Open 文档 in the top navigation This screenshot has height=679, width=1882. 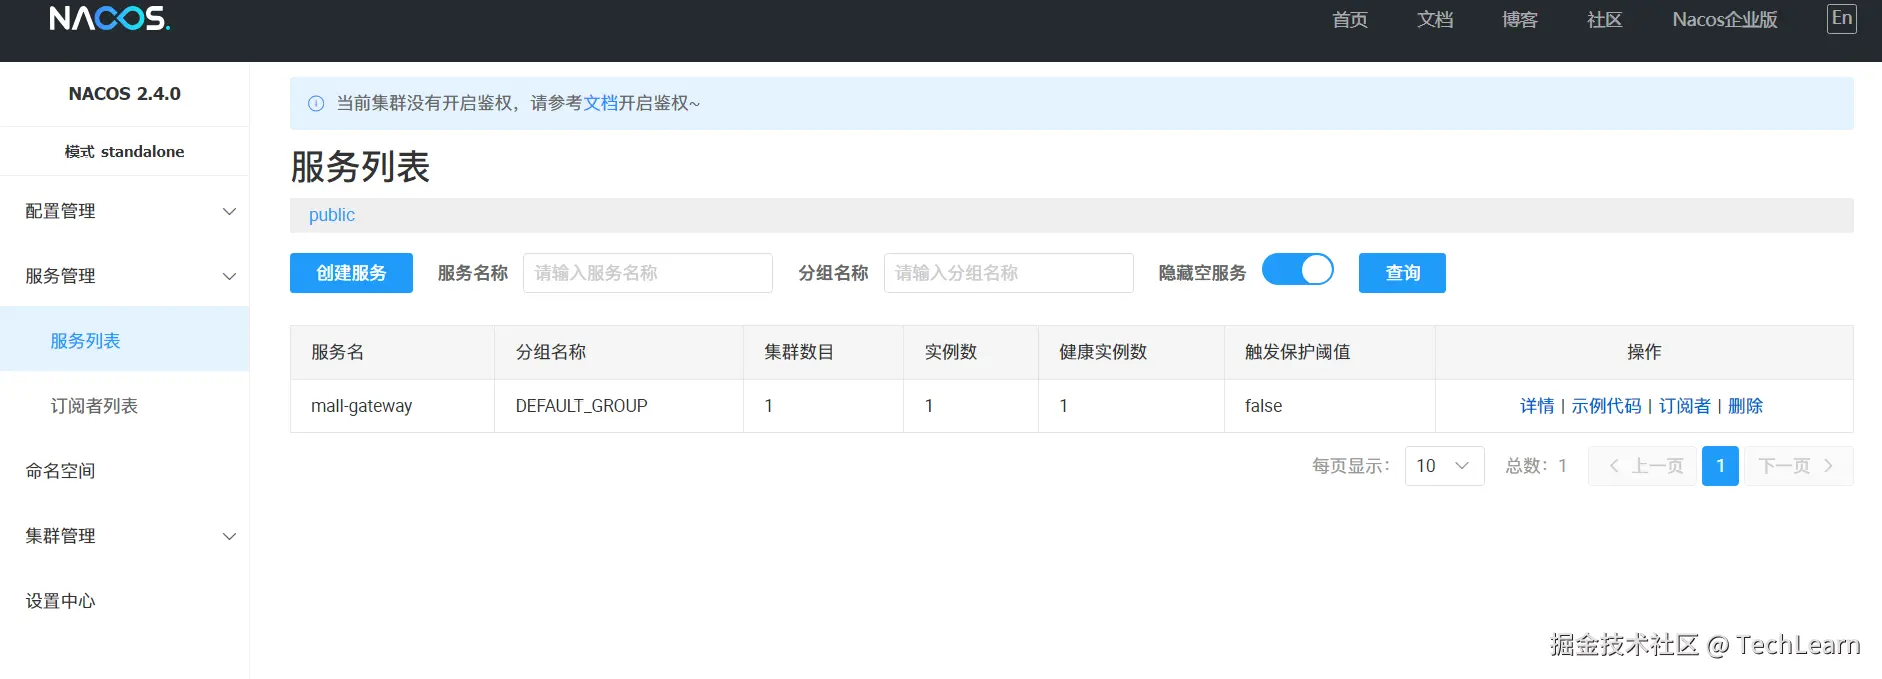pos(1435,20)
